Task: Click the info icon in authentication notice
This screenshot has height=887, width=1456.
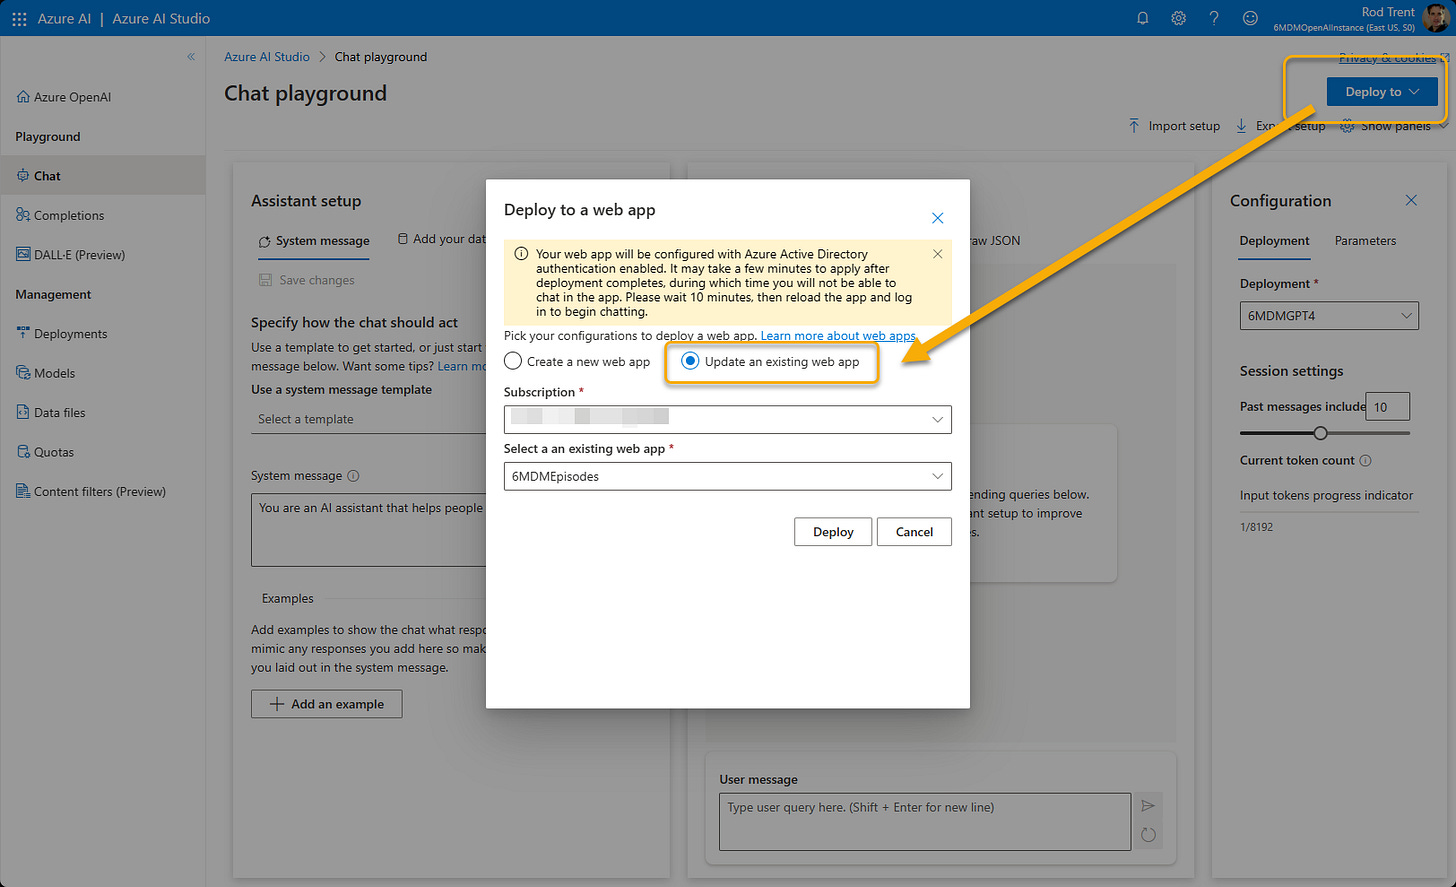Action: pos(521,254)
